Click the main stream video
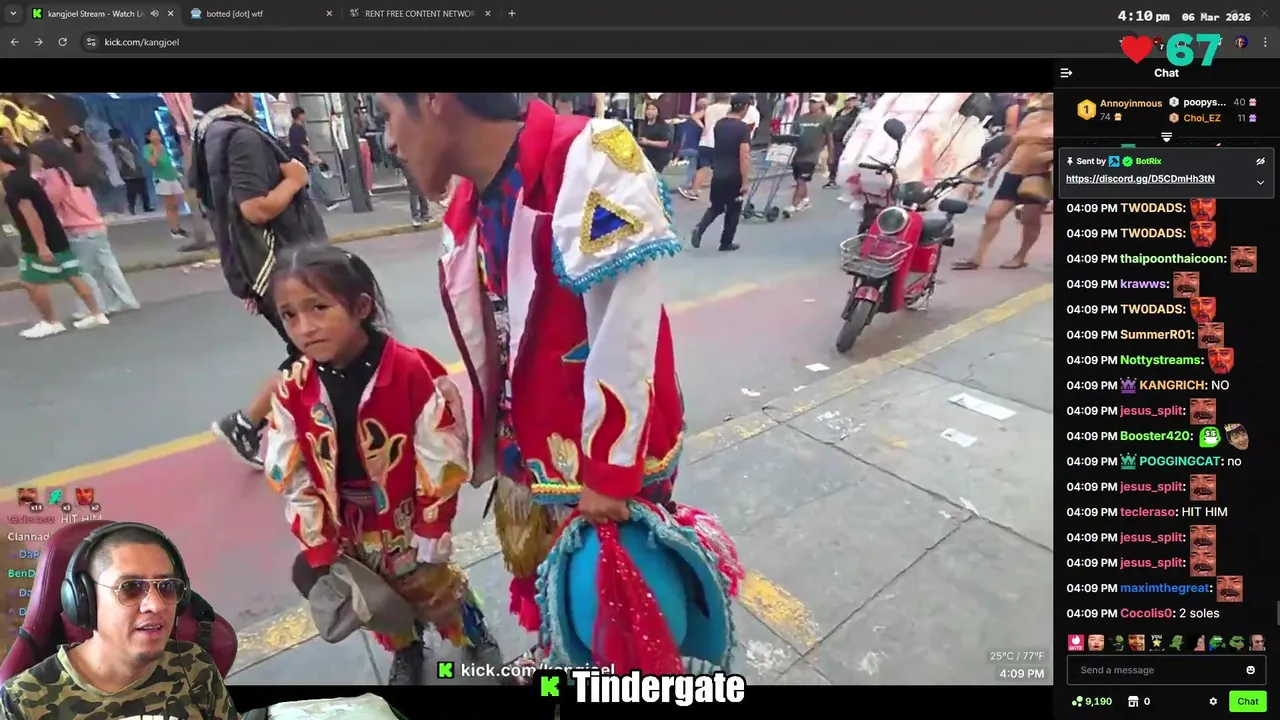The image size is (1280, 720). click(x=526, y=389)
